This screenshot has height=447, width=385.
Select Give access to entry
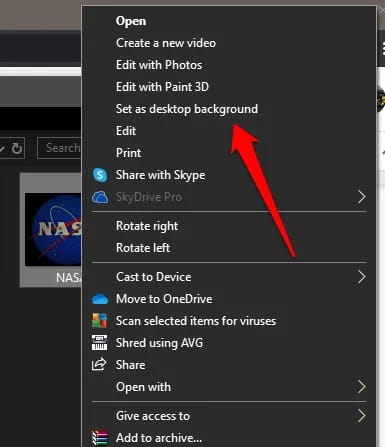click(x=153, y=416)
